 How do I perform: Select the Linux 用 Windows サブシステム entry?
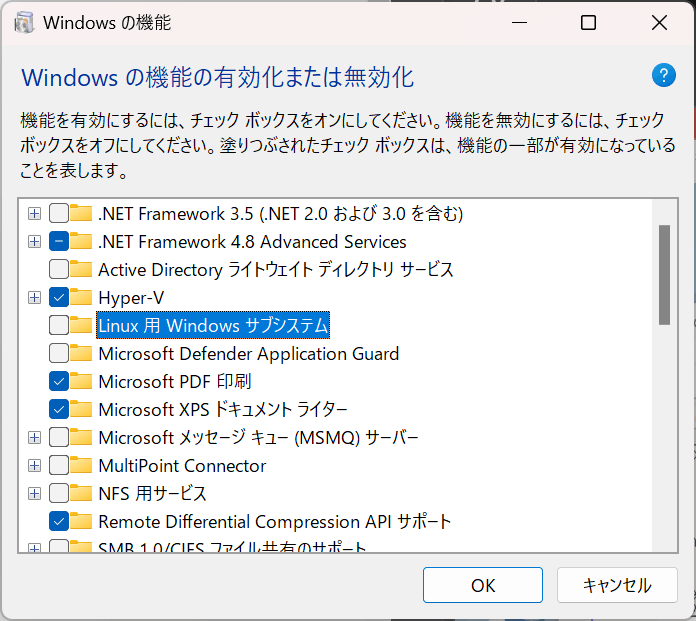point(213,325)
